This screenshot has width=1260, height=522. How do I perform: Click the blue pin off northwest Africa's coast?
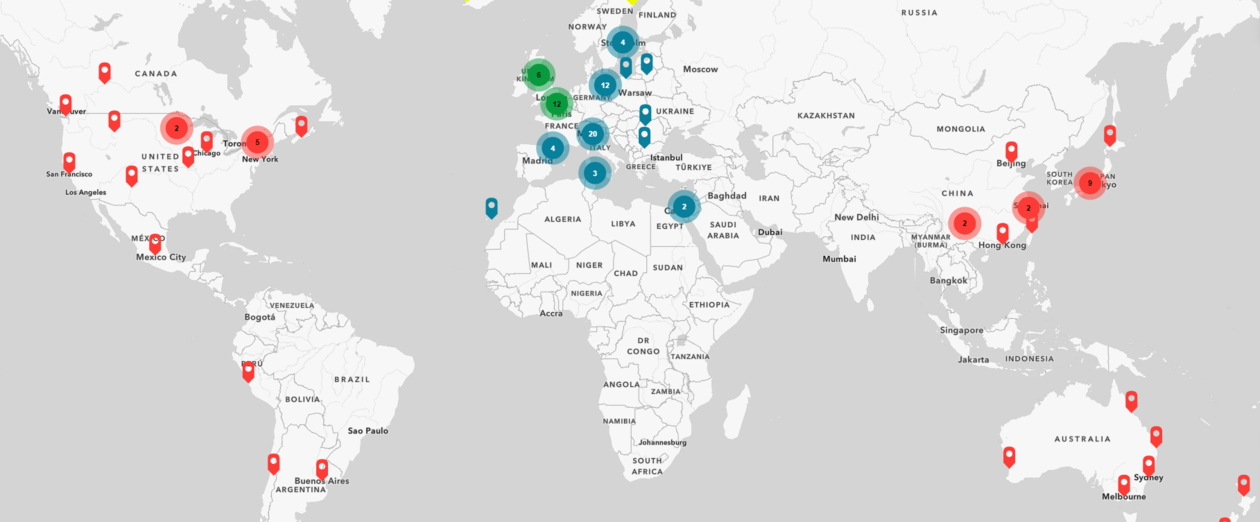pyautogui.click(x=491, y=207)
